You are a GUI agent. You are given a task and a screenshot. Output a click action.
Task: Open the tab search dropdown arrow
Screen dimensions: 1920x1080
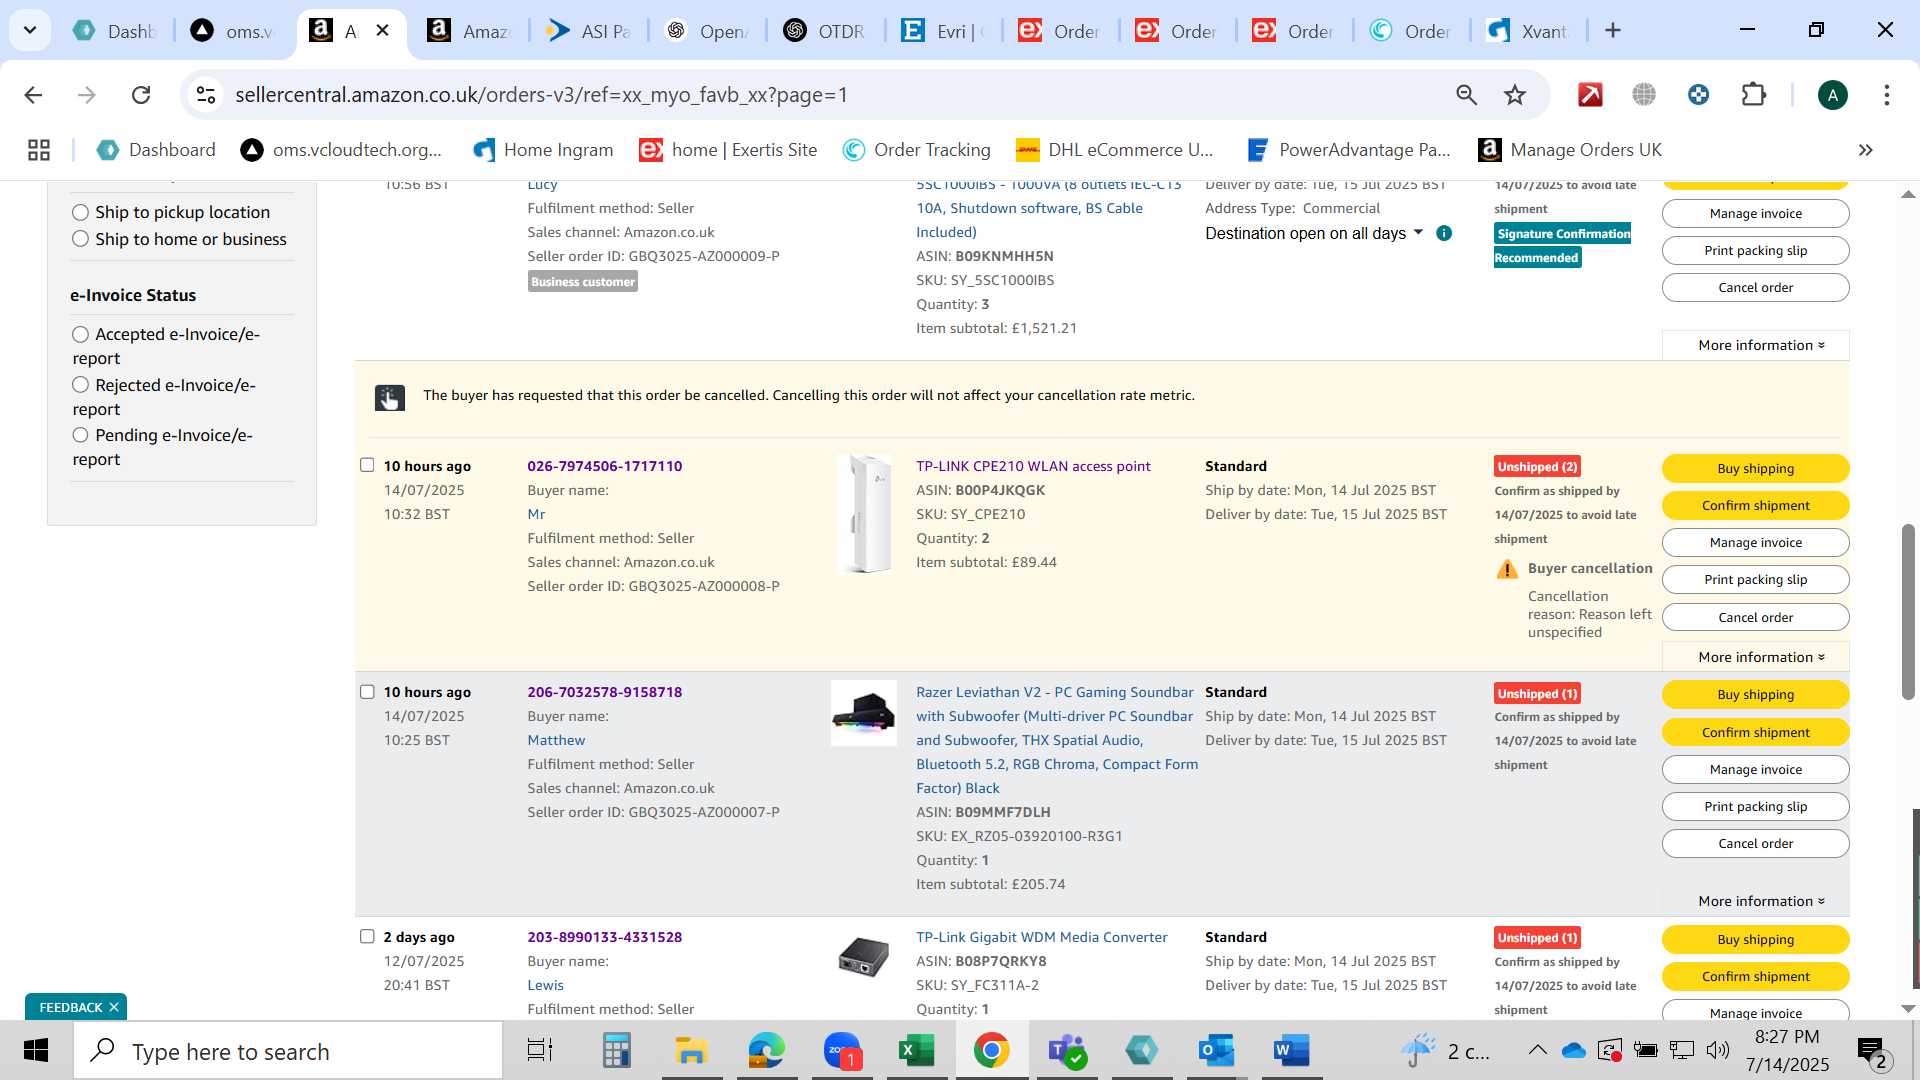[x=30, y=30]
